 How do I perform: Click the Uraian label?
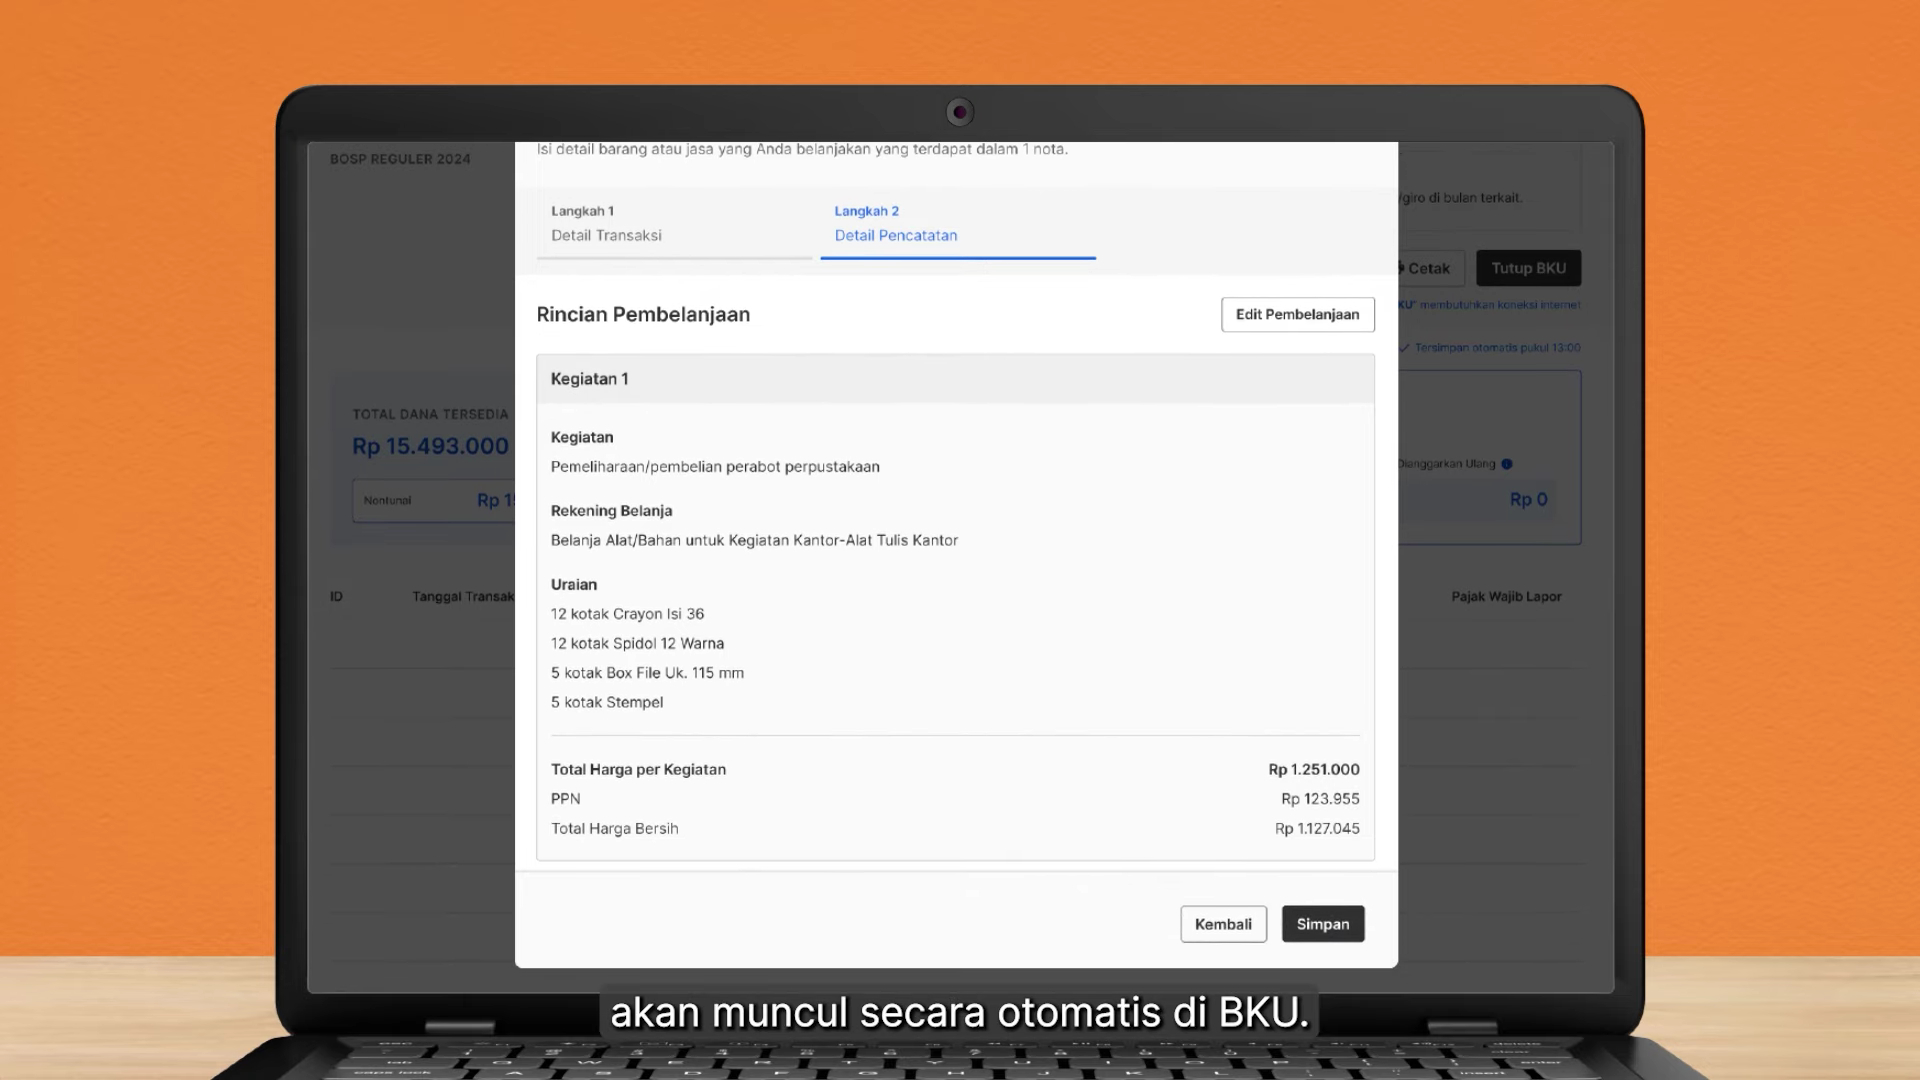[x=573, y=584]
